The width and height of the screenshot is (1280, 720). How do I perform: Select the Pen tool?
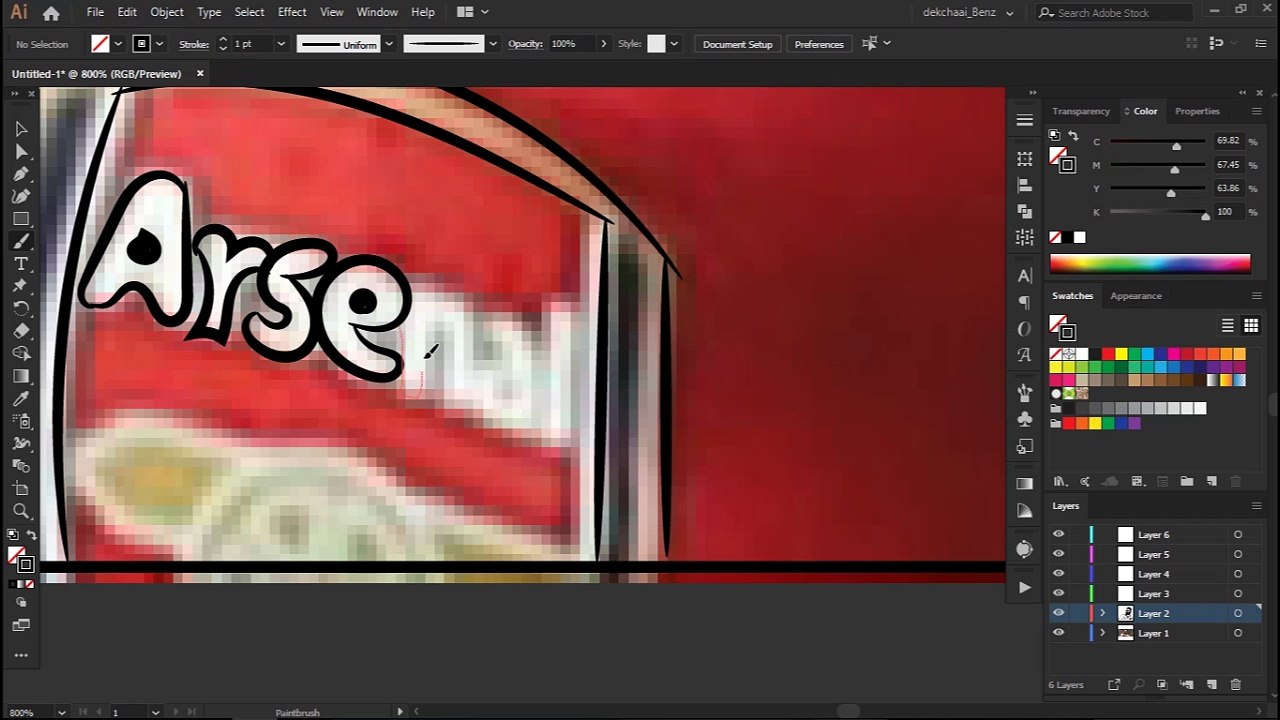(x=21, y=174)
